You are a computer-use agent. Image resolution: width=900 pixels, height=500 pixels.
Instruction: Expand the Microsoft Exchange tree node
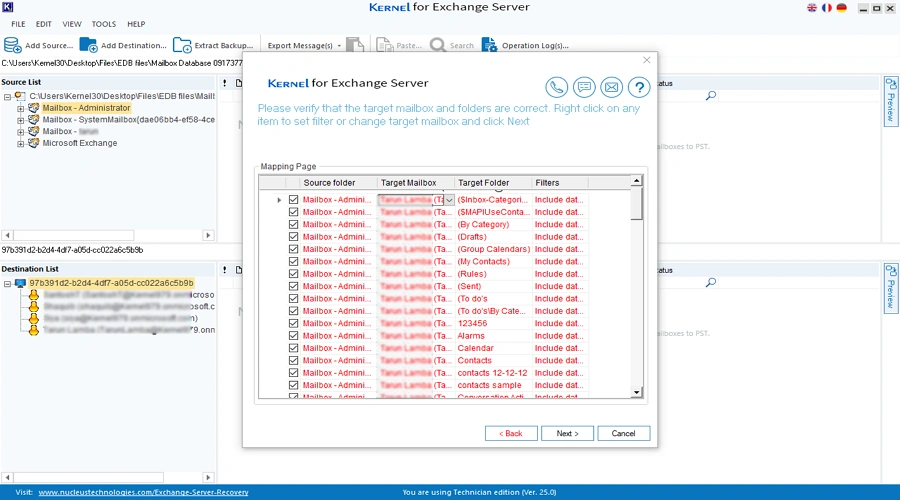(21, 144)
